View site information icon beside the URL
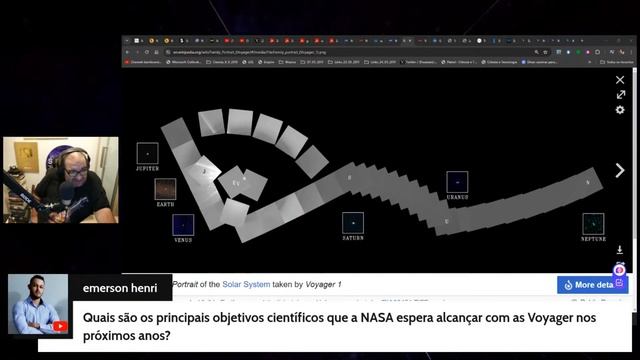Image resolution: width=640 pixels, height=360 pixels. point(168,52)
